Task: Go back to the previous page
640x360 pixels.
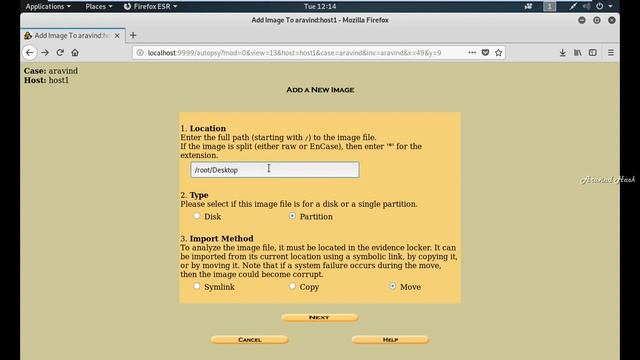Action: click(29, 53)
